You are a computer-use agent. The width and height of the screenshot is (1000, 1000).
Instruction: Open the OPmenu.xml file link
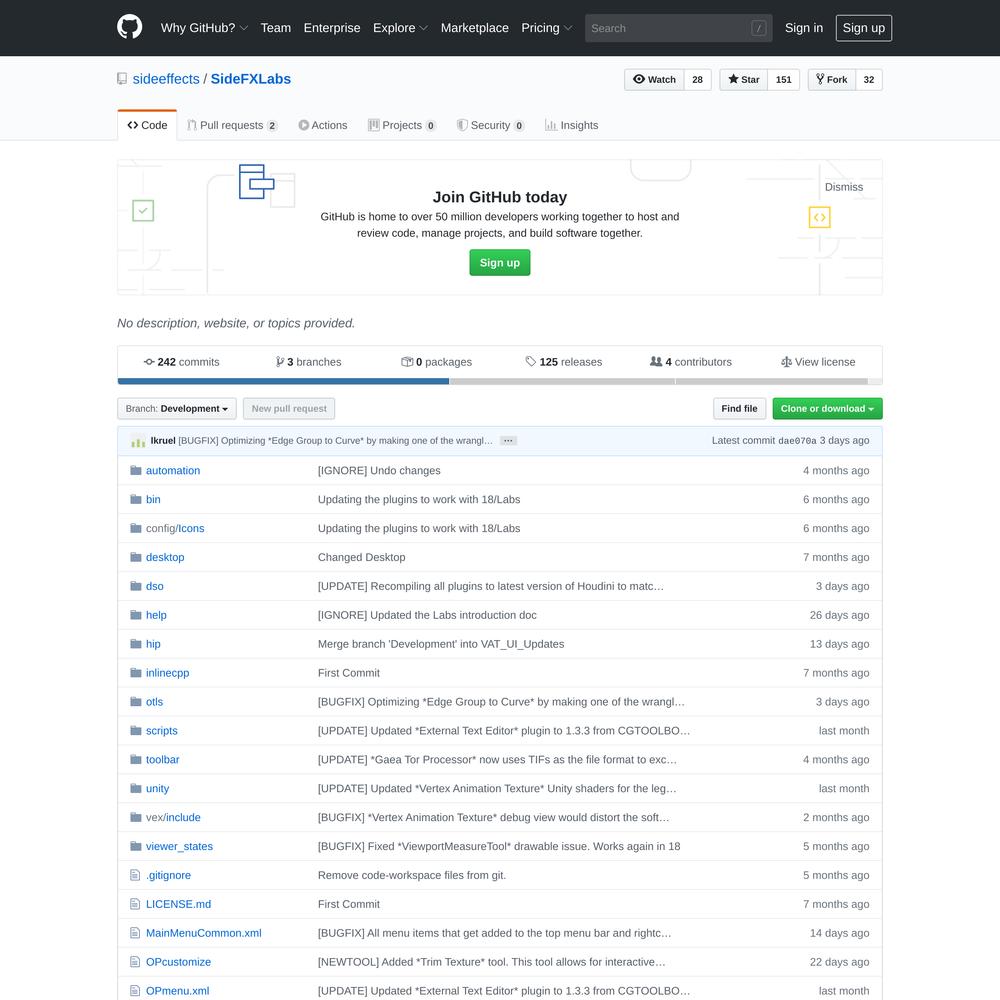177,991
